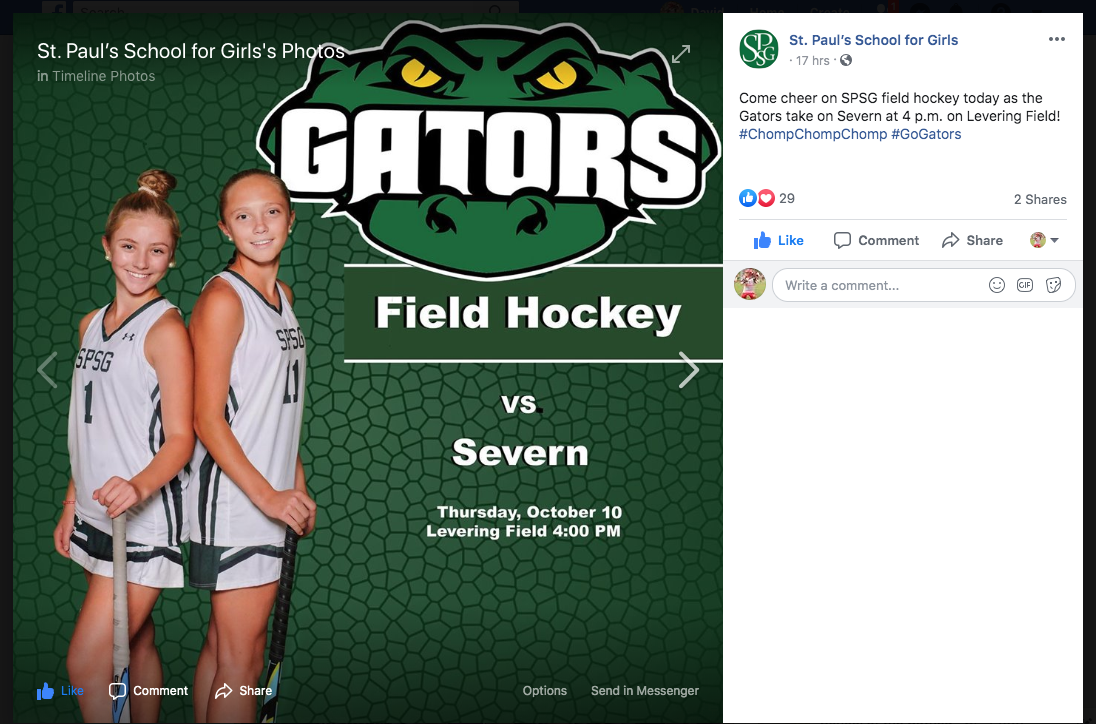Expand the comment-as profile selector dropdown
Image resolution: width=1096 pixels, height=724 pixels.
(1045, 240)
